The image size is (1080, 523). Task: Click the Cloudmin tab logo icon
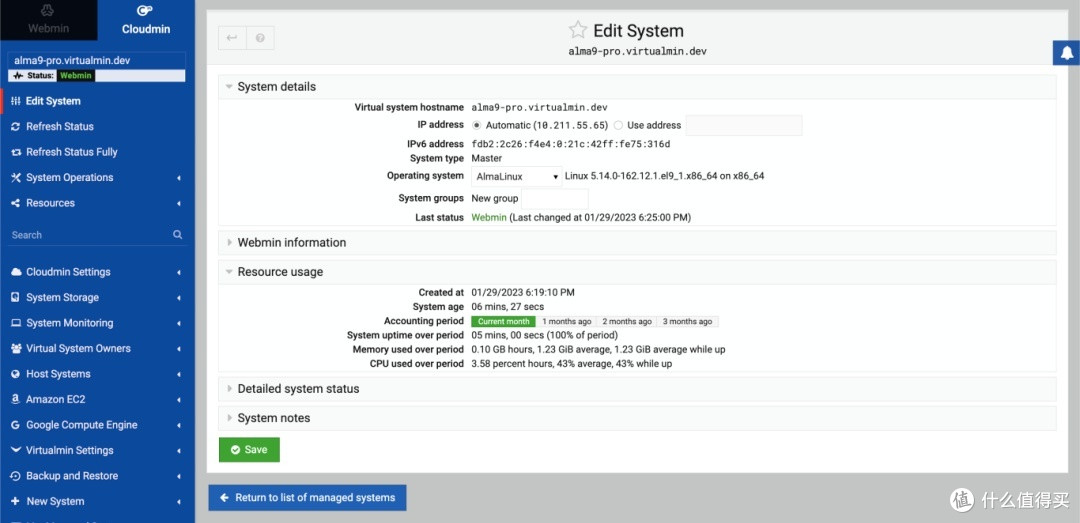[x=145, y=10]
